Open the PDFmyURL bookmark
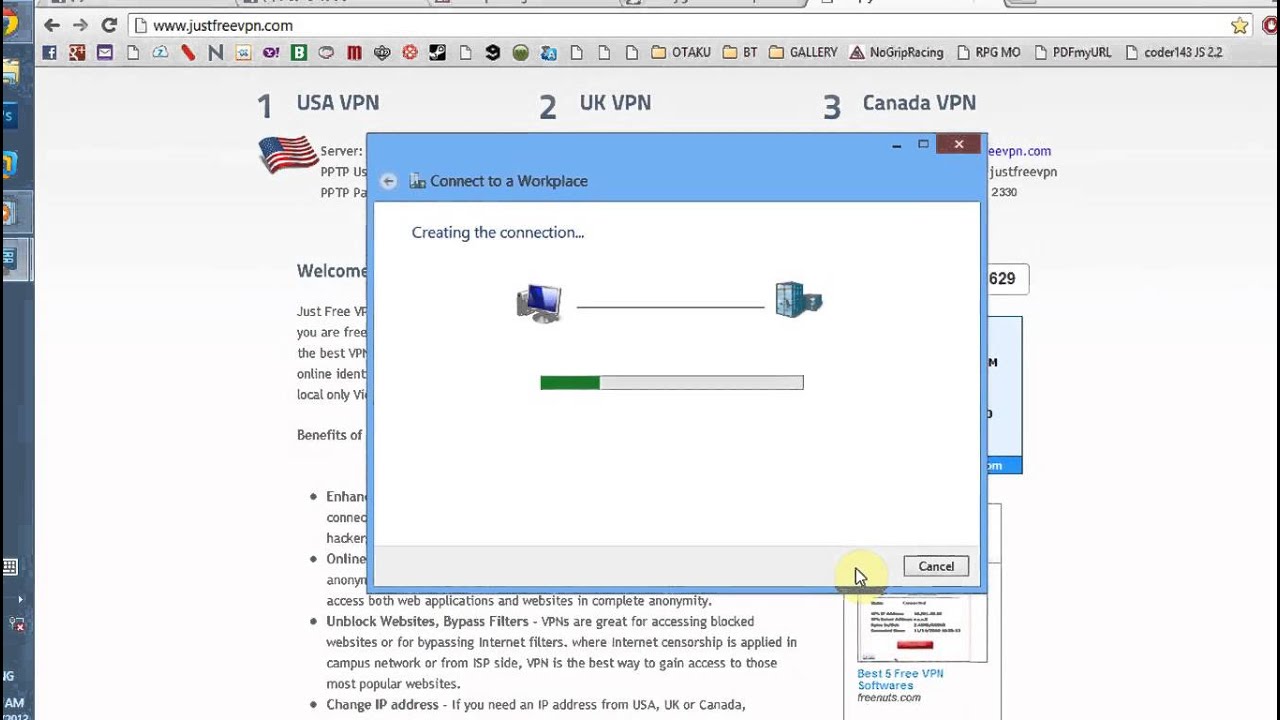This screenshot has height=720, width=1280. coord(1072,52)
